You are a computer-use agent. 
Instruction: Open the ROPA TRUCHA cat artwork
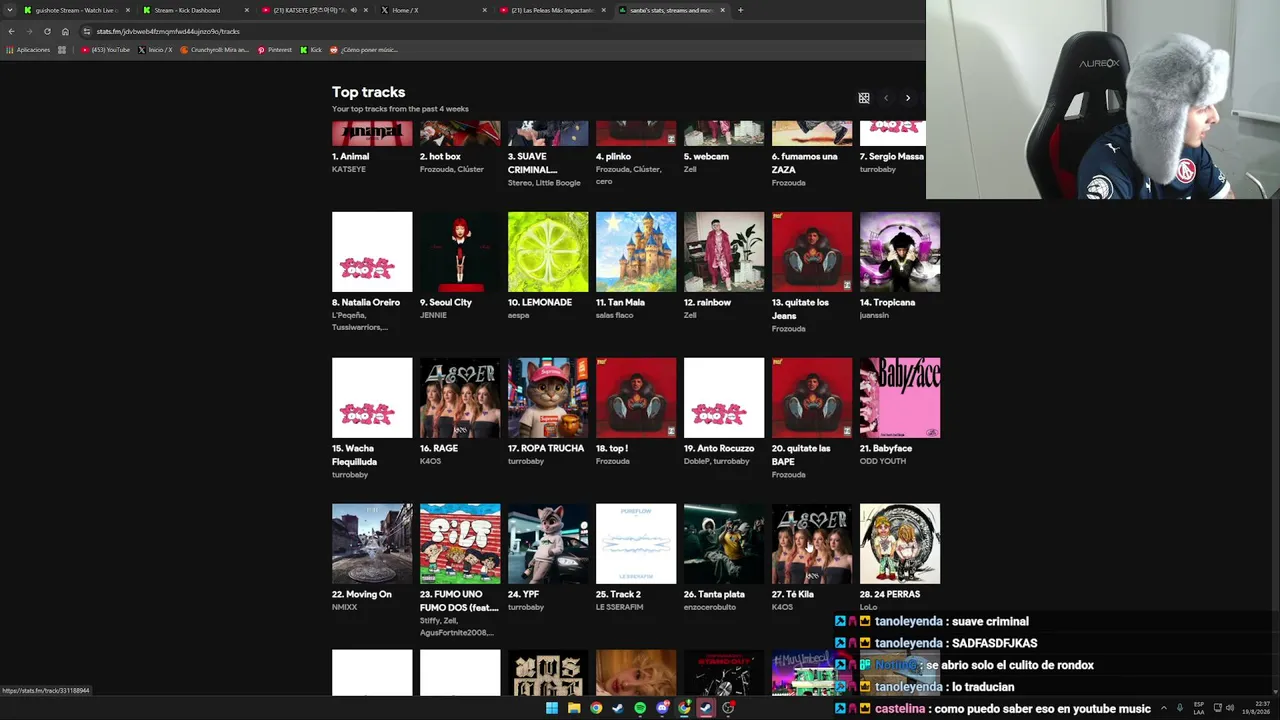pos(548,398)
